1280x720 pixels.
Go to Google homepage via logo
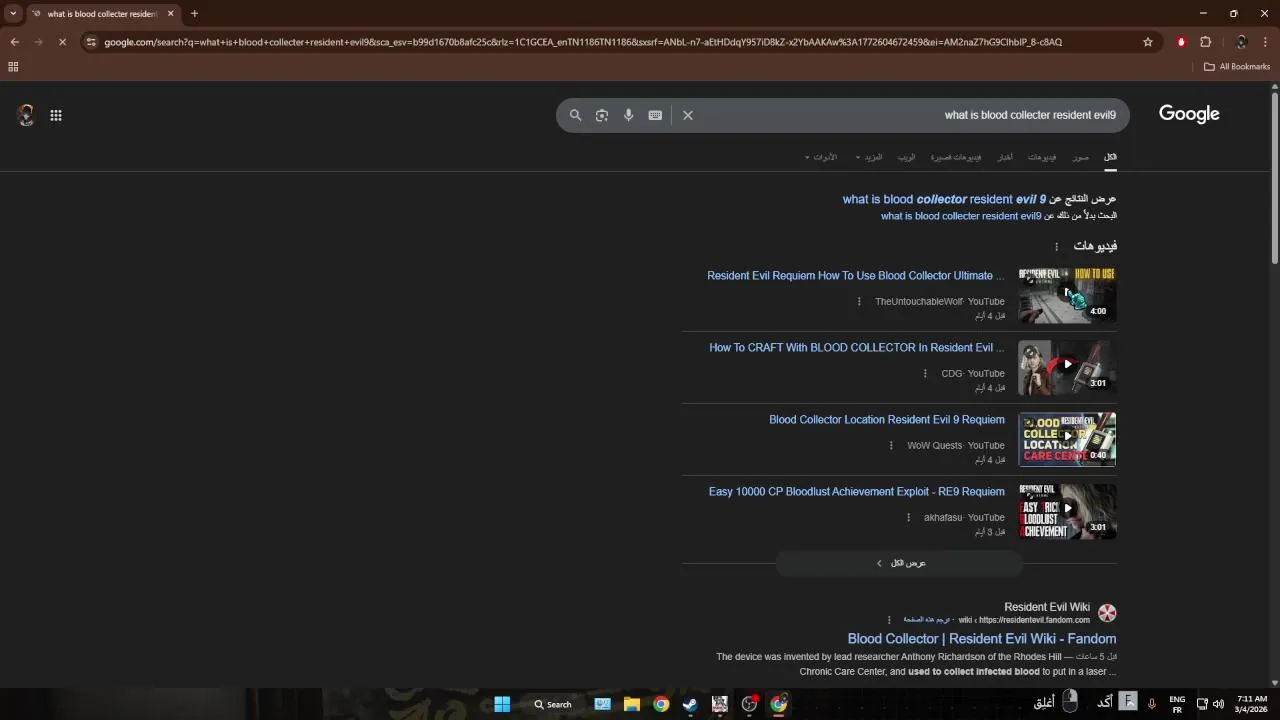(1189, 114)
